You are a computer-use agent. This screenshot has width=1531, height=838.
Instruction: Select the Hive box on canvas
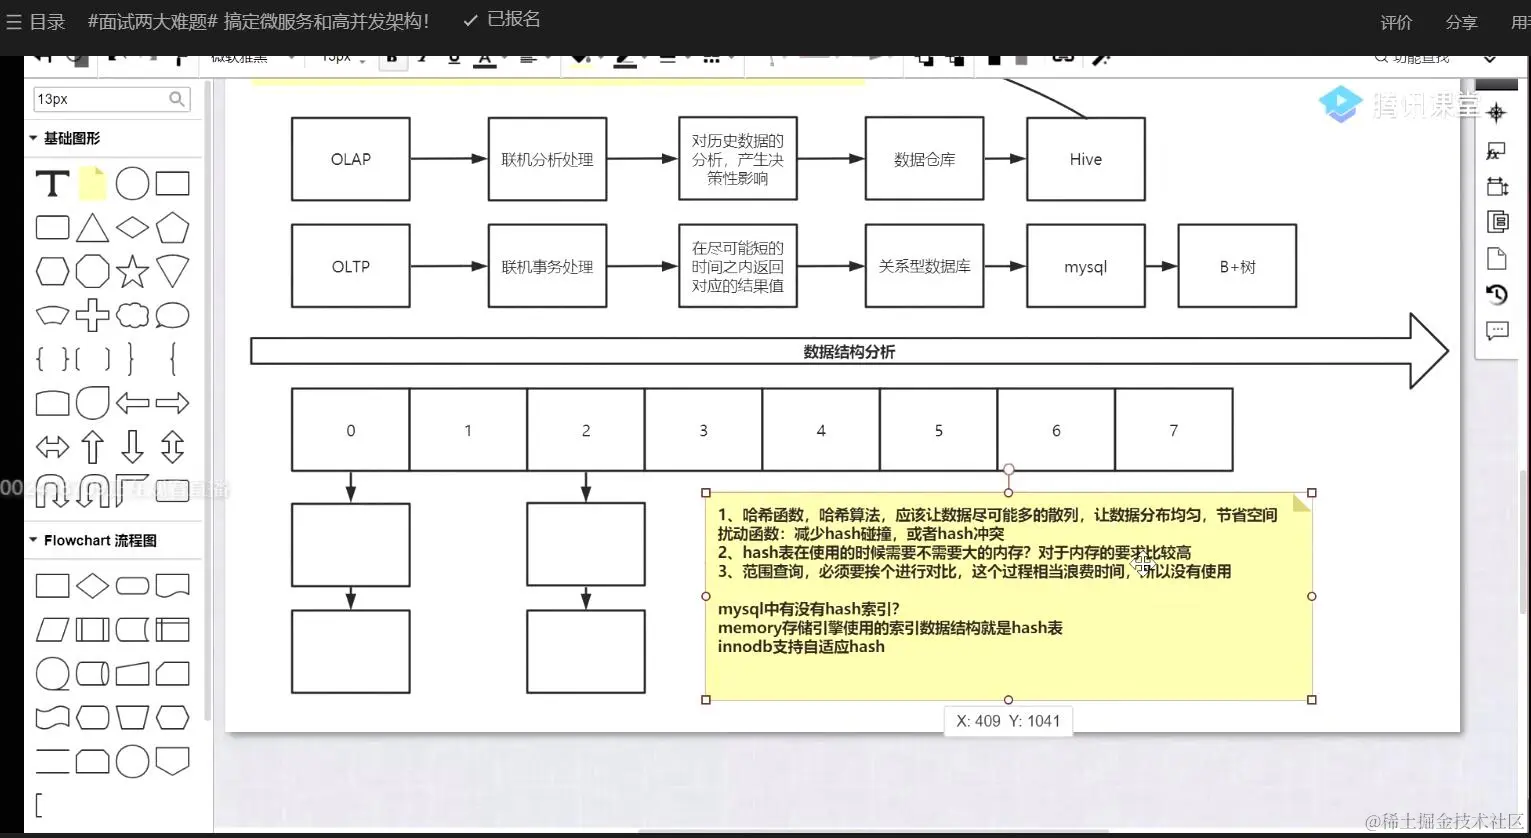[1085, 159]
